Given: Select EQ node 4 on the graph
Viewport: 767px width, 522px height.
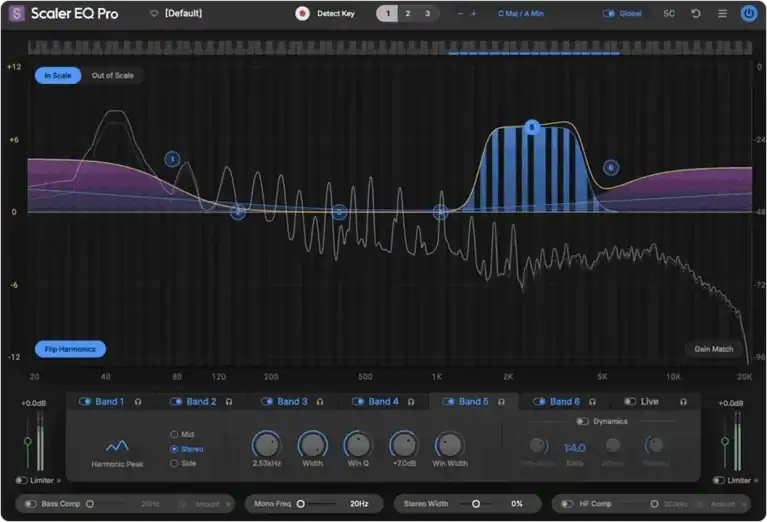Looking at the screenshot, I should pyautogui.click(x=441, y=212).
